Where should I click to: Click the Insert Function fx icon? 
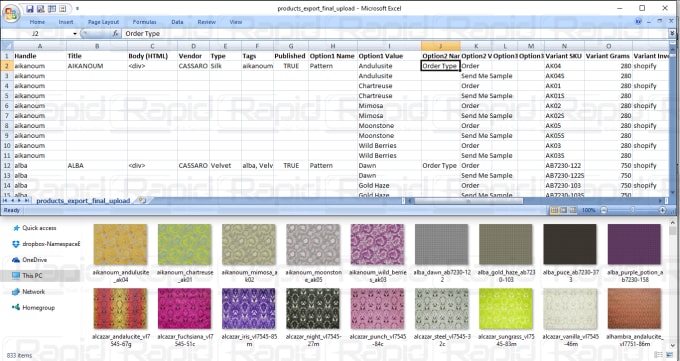point(115,33)
